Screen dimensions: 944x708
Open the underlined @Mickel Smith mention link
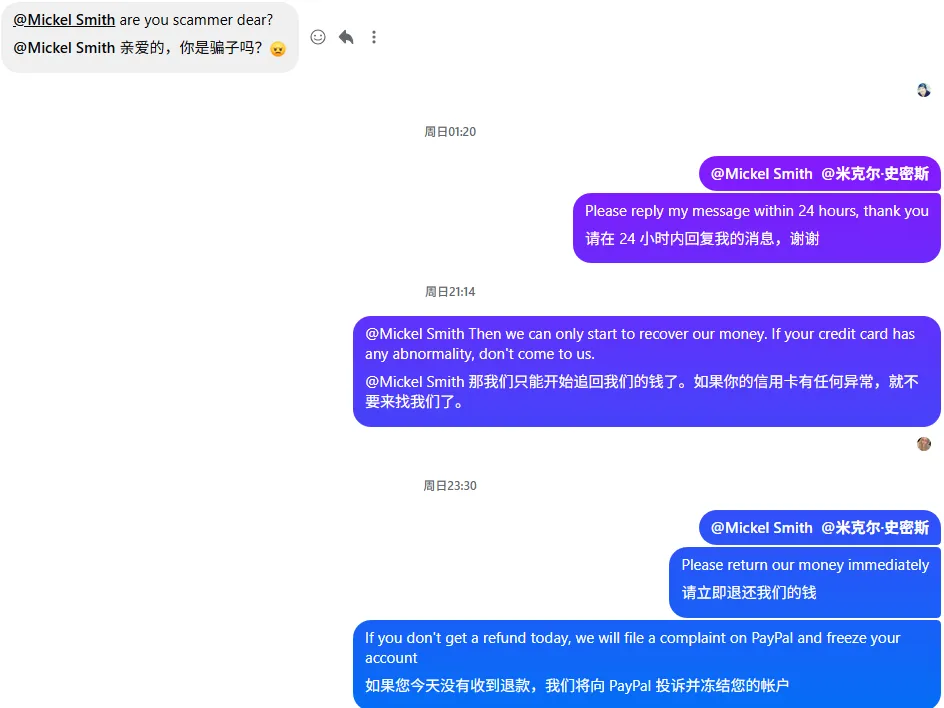(64, 20)
